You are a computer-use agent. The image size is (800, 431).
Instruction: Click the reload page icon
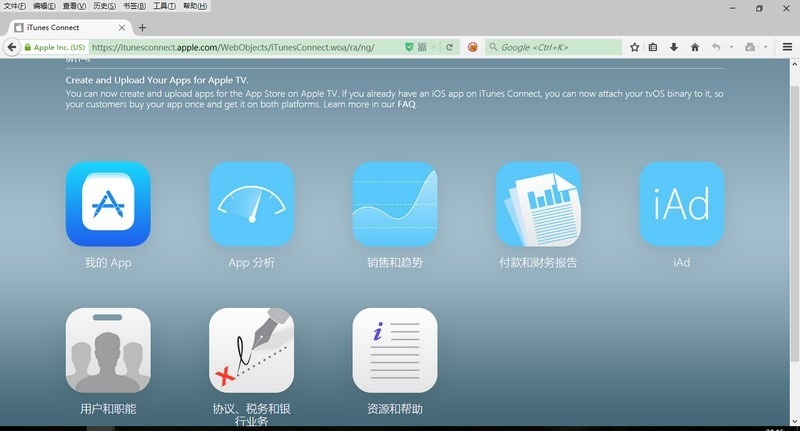(449, 47)
